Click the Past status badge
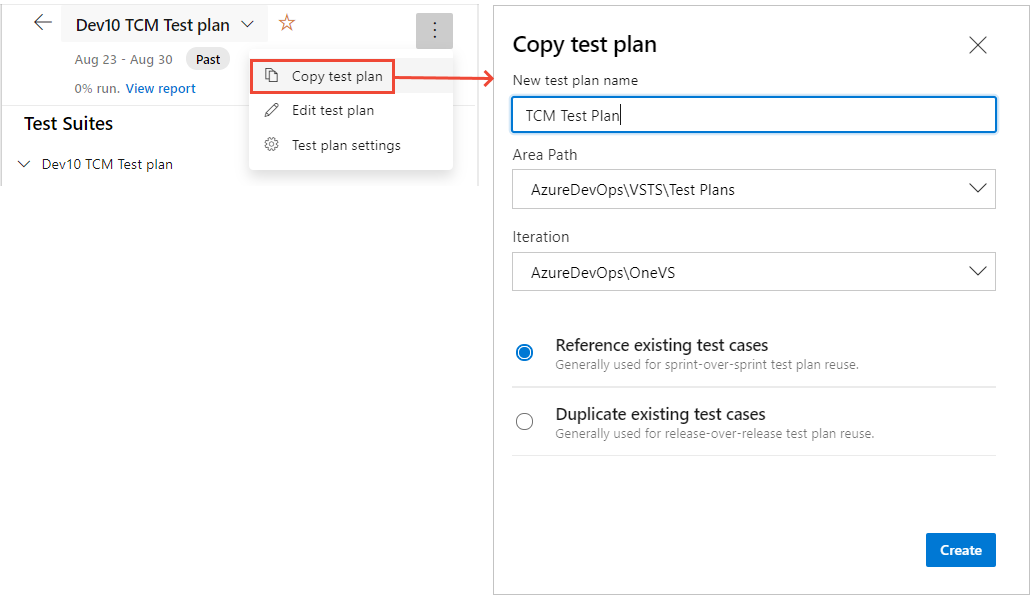The width and height of the screenshot is (1033, 600). click(x=207, y=59)
